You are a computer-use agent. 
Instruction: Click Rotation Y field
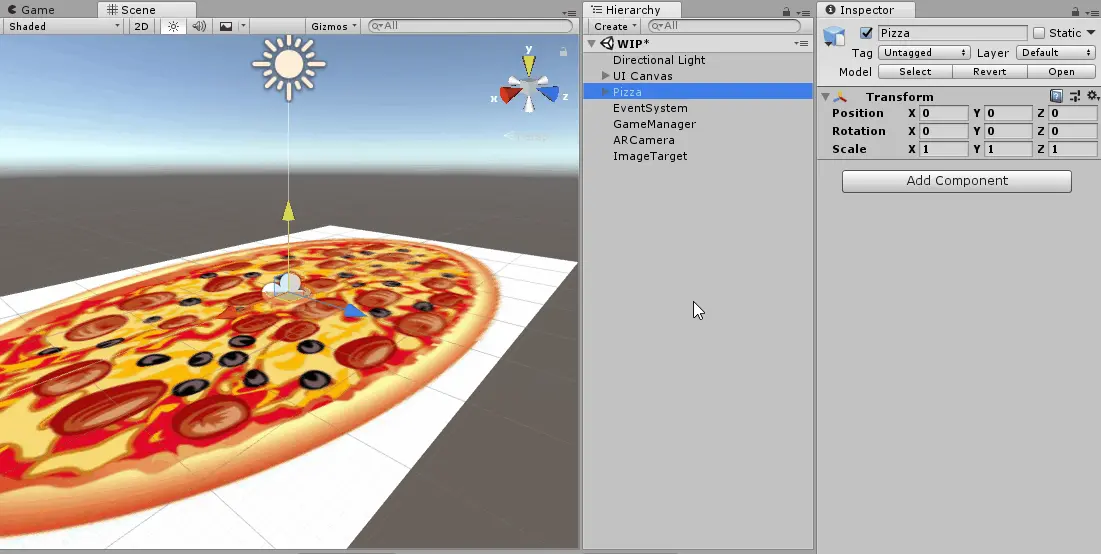tap(1008, 131)
